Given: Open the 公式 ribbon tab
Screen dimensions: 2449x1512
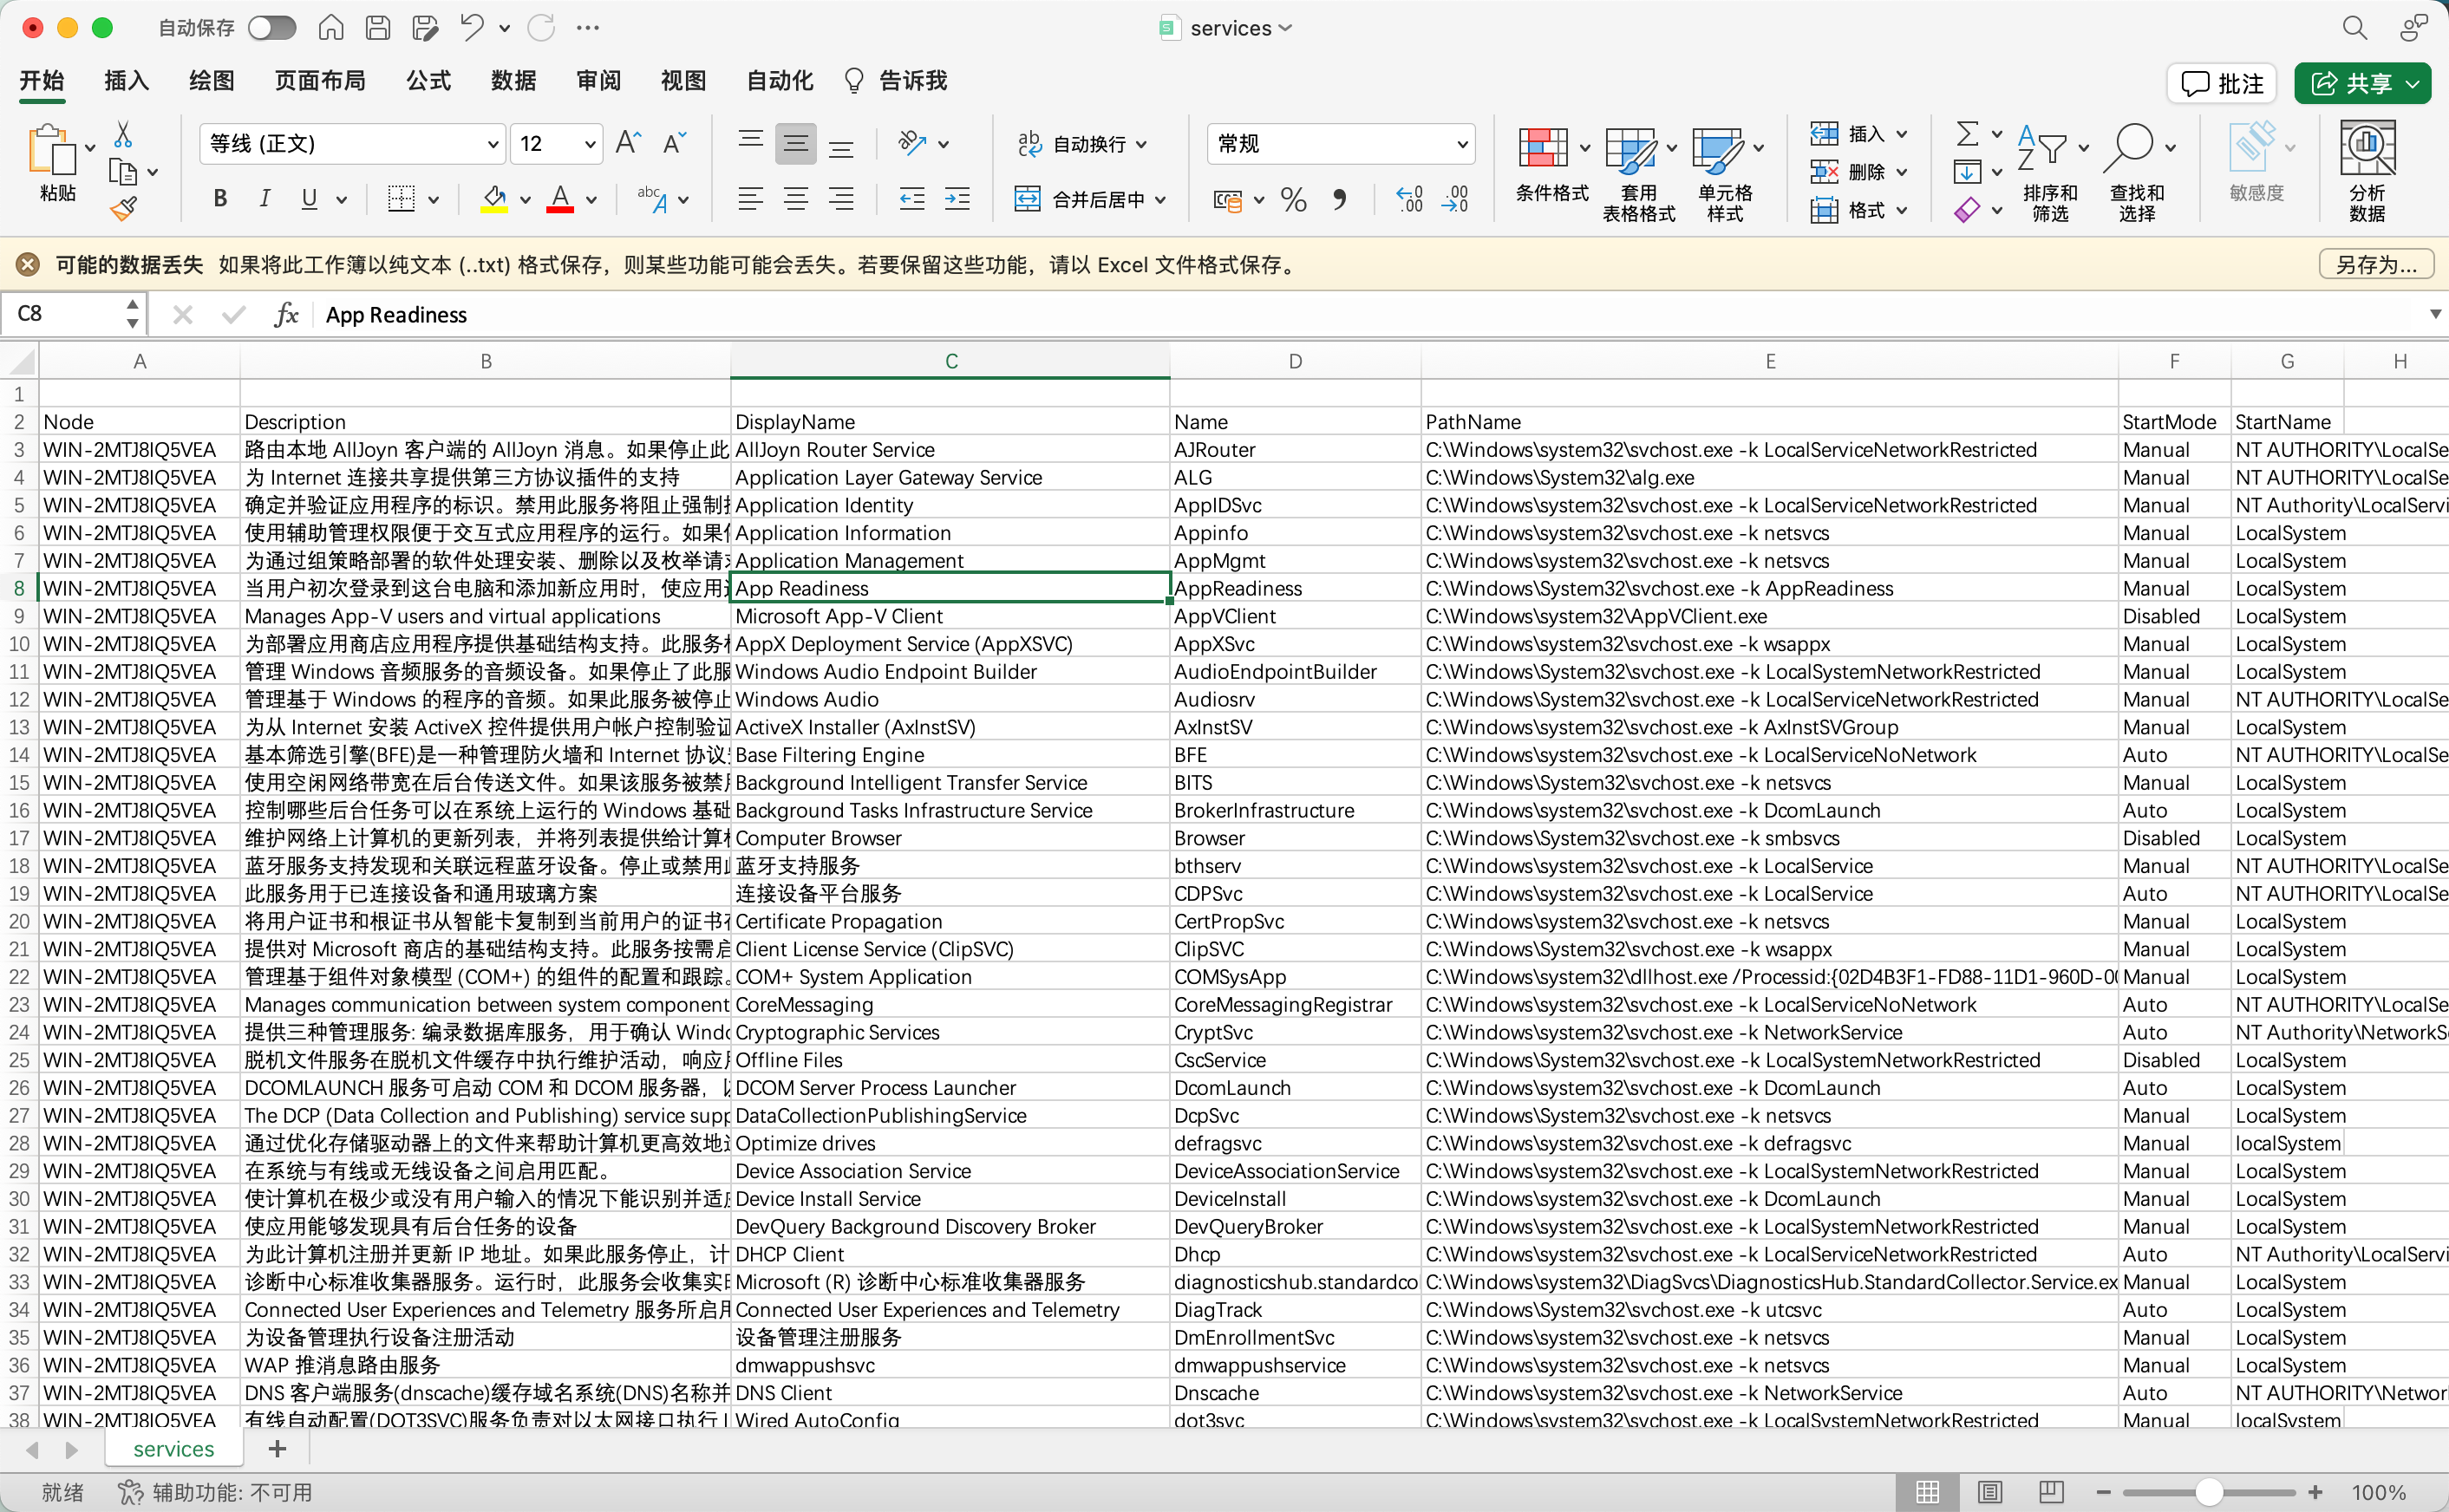Looking at the screenshot, I should pos(428,80).
